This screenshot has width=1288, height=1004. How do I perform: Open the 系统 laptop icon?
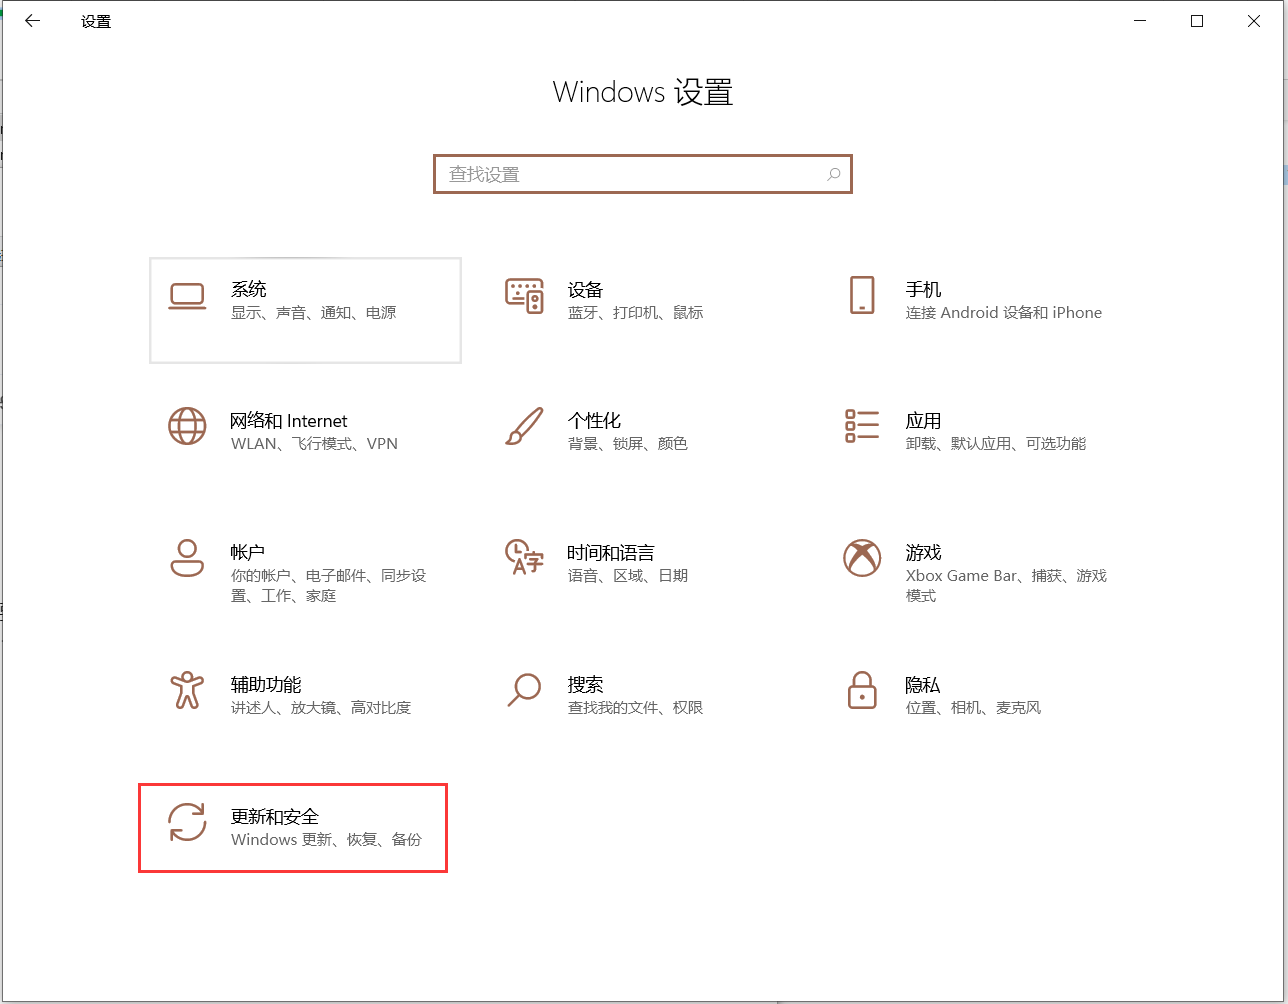(x=187, y=296)
